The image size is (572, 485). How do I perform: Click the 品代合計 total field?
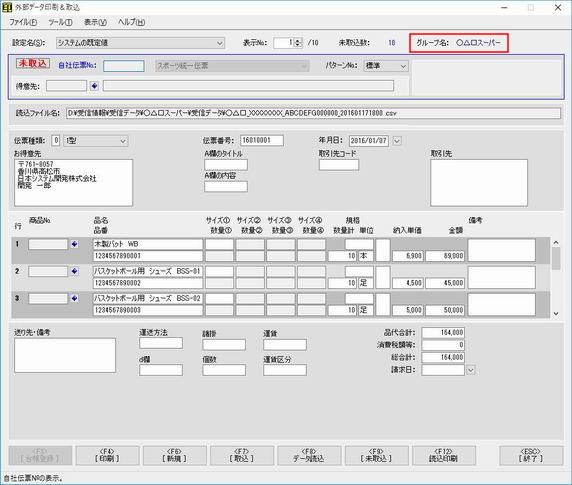pyautogui.click(x=443, y=333)
